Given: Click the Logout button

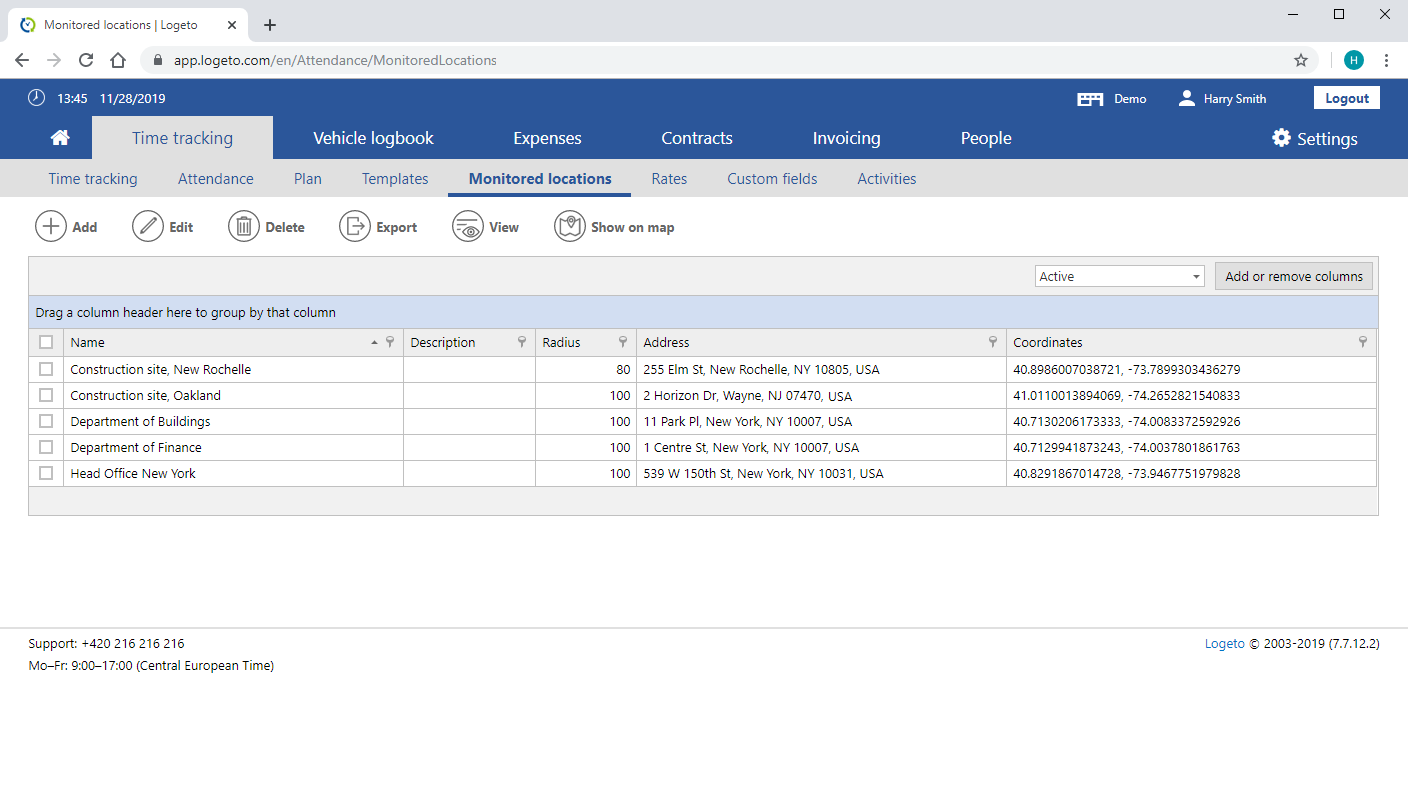Looking at the screenshot, I should 1347,98.
